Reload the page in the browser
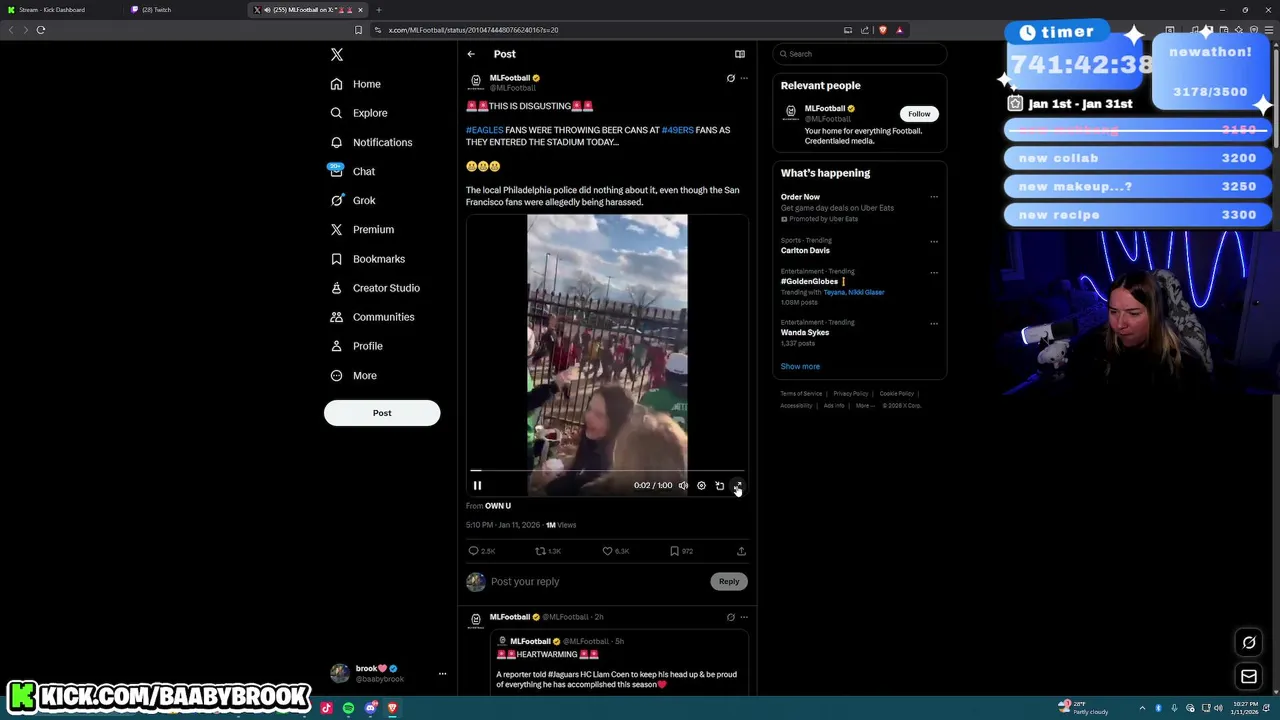 click(x=41, y=30)
